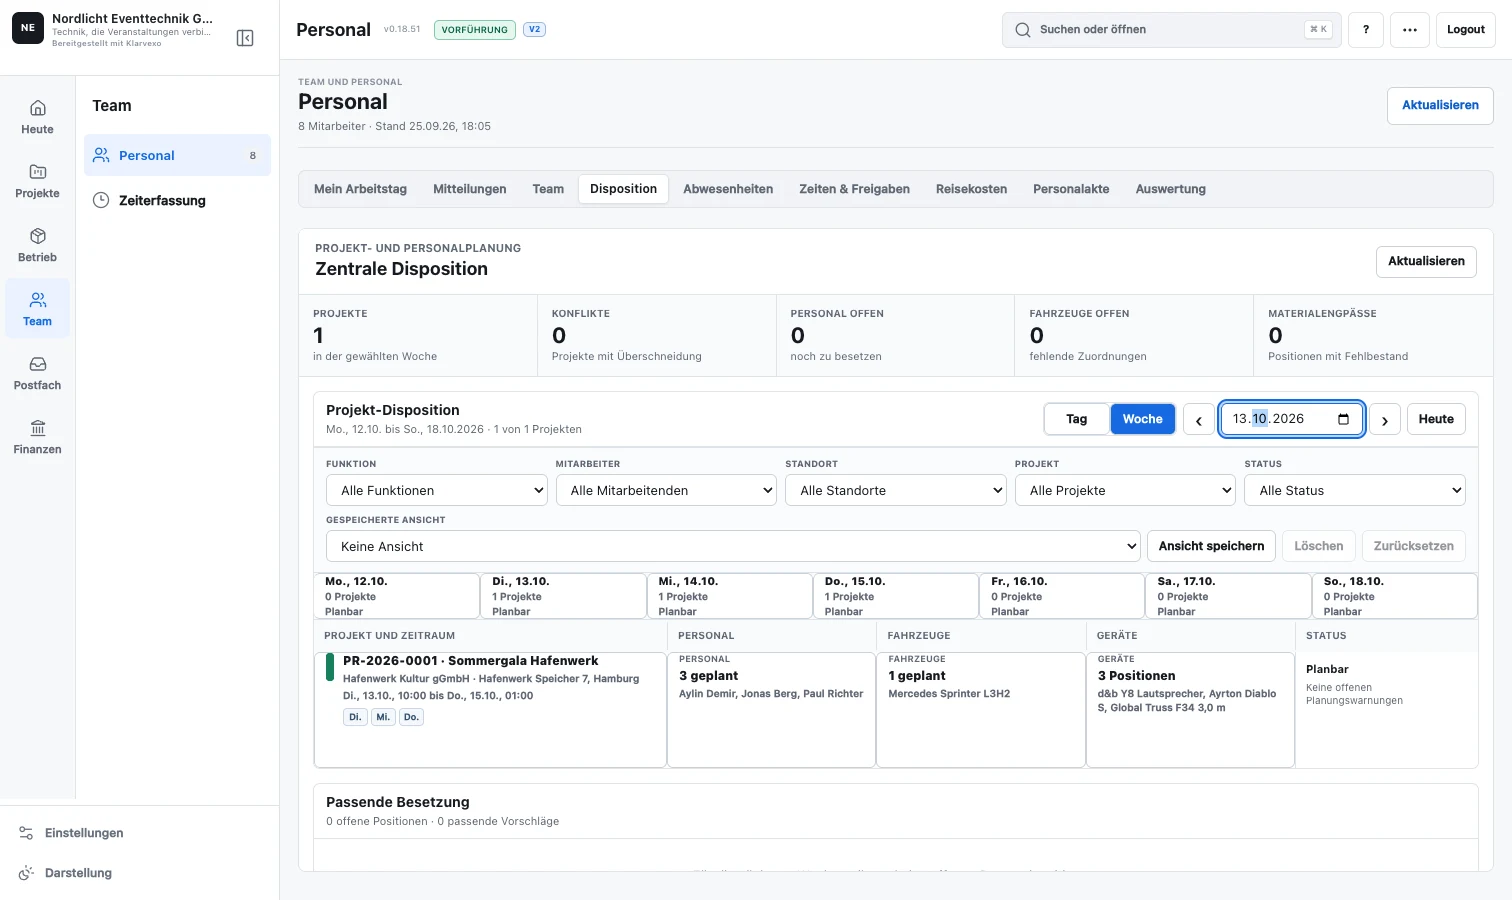Viewport: 1512px width, 900px height.
Task: Open Postfach in the left rail
Action: pyautogui.click(x=38, y=373)
